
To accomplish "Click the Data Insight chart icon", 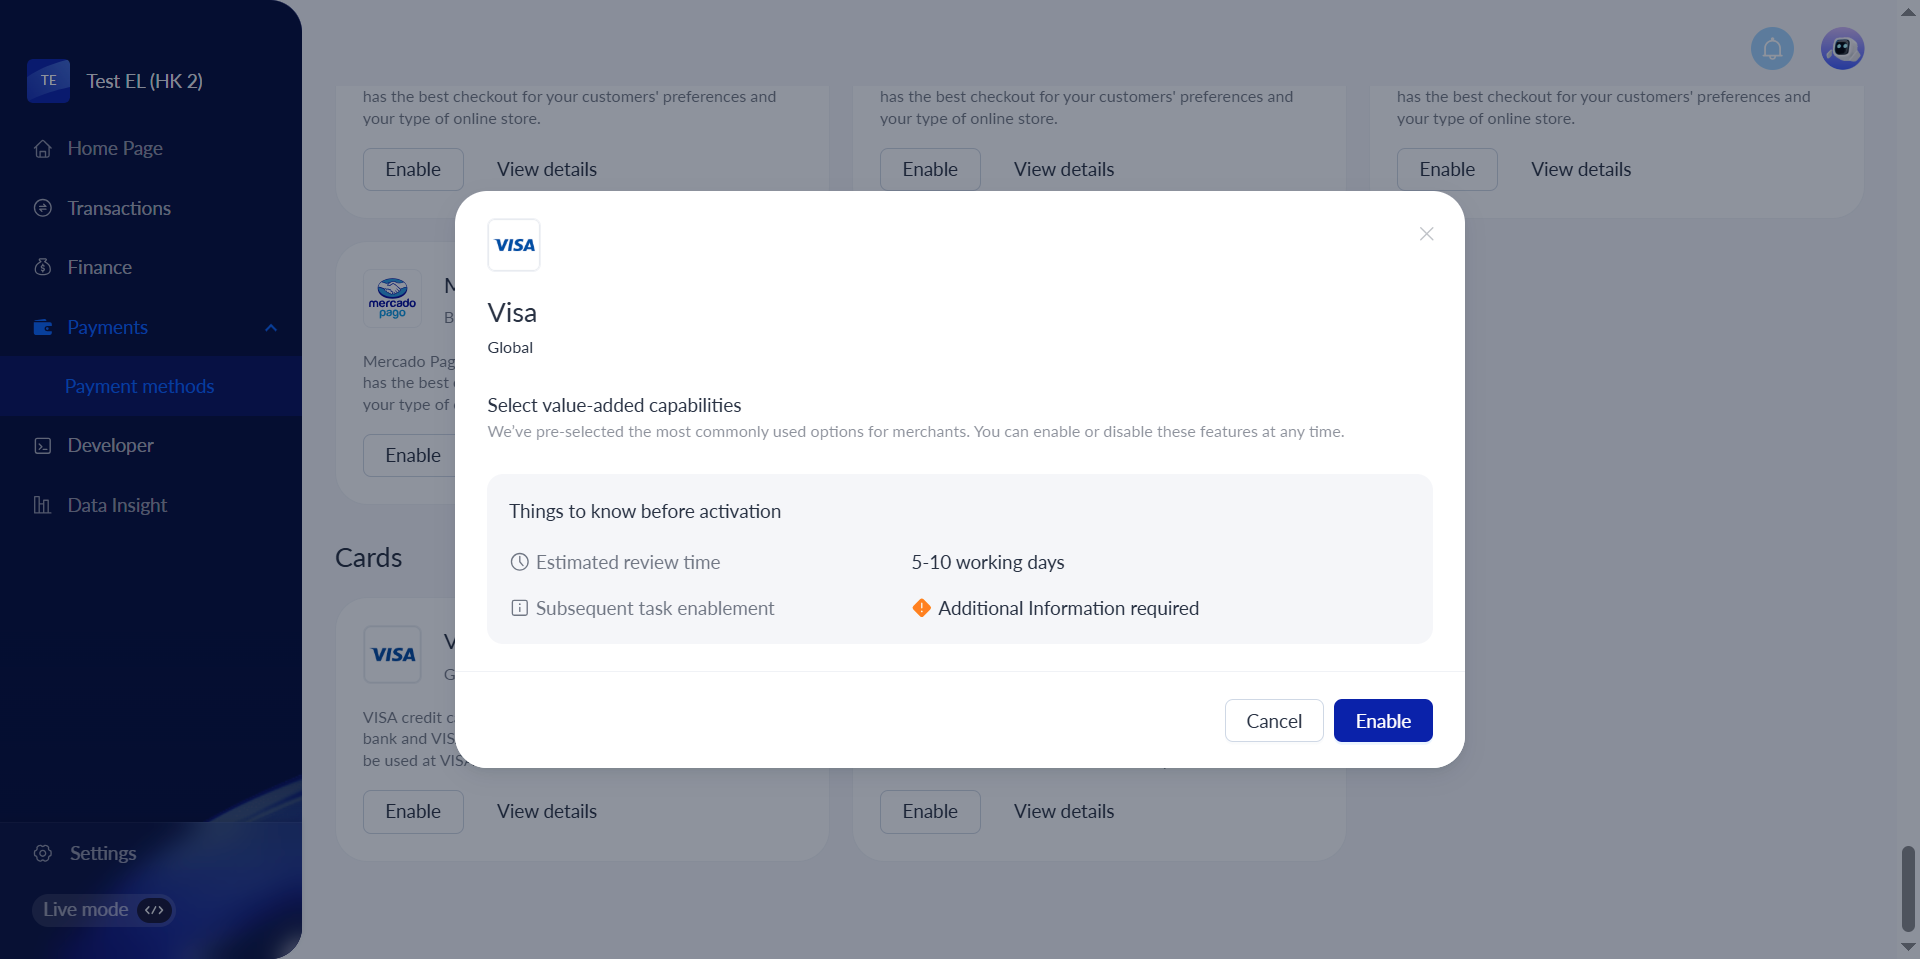I will (43, 505).
